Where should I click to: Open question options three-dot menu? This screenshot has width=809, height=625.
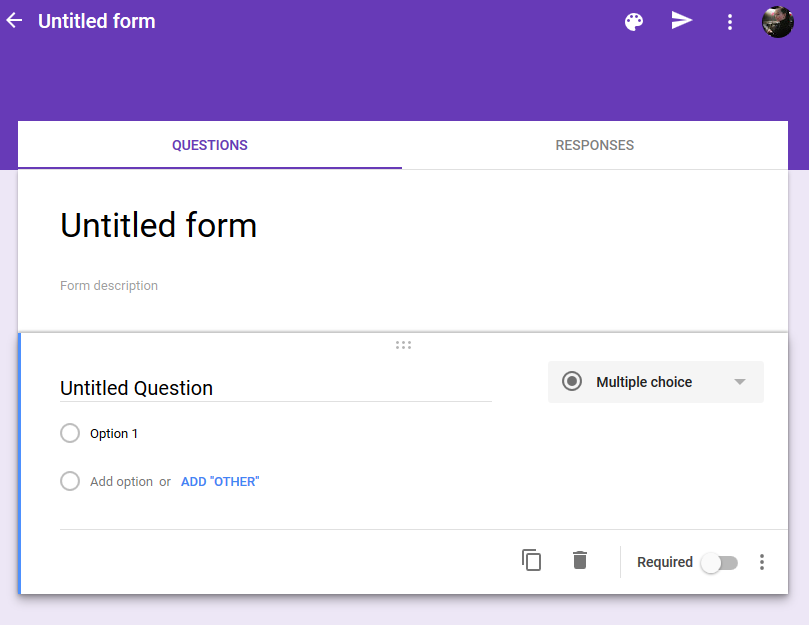tap(762, 562)
